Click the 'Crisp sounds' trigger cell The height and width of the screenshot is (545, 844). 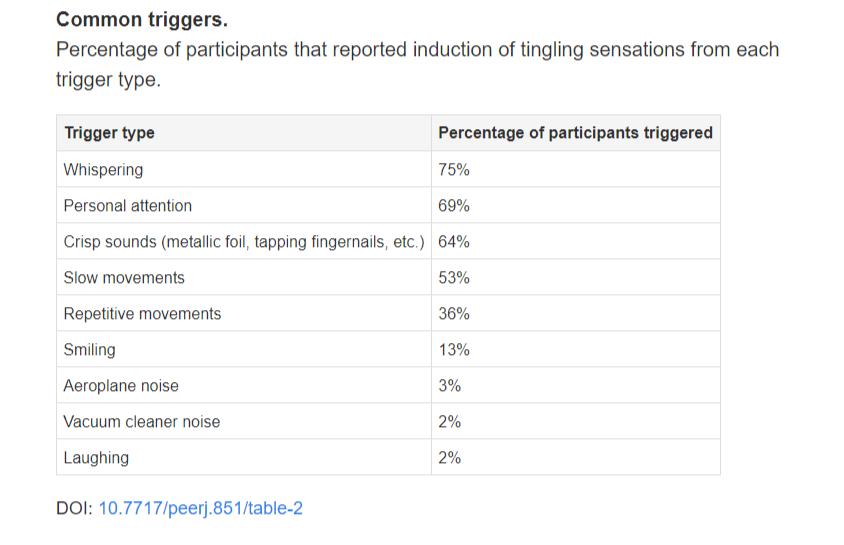tap(243, 242)
